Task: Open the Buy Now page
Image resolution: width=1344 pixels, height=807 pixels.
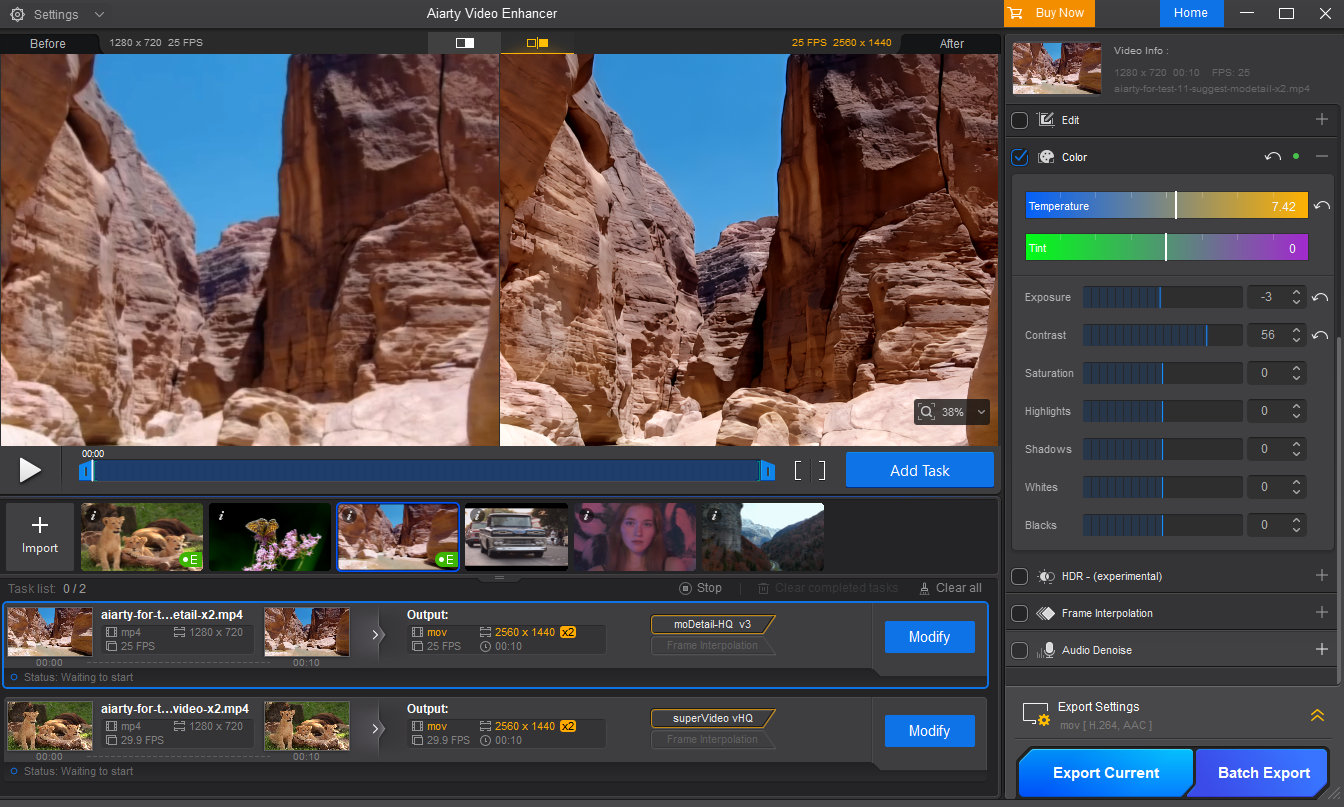Action: [x=1048, y=13]
